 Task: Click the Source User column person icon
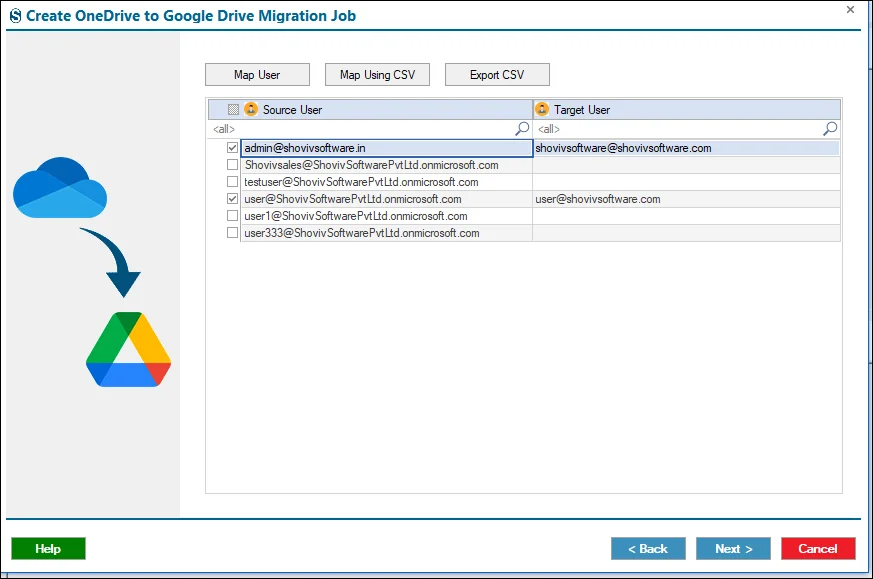[x=251, y=109]
